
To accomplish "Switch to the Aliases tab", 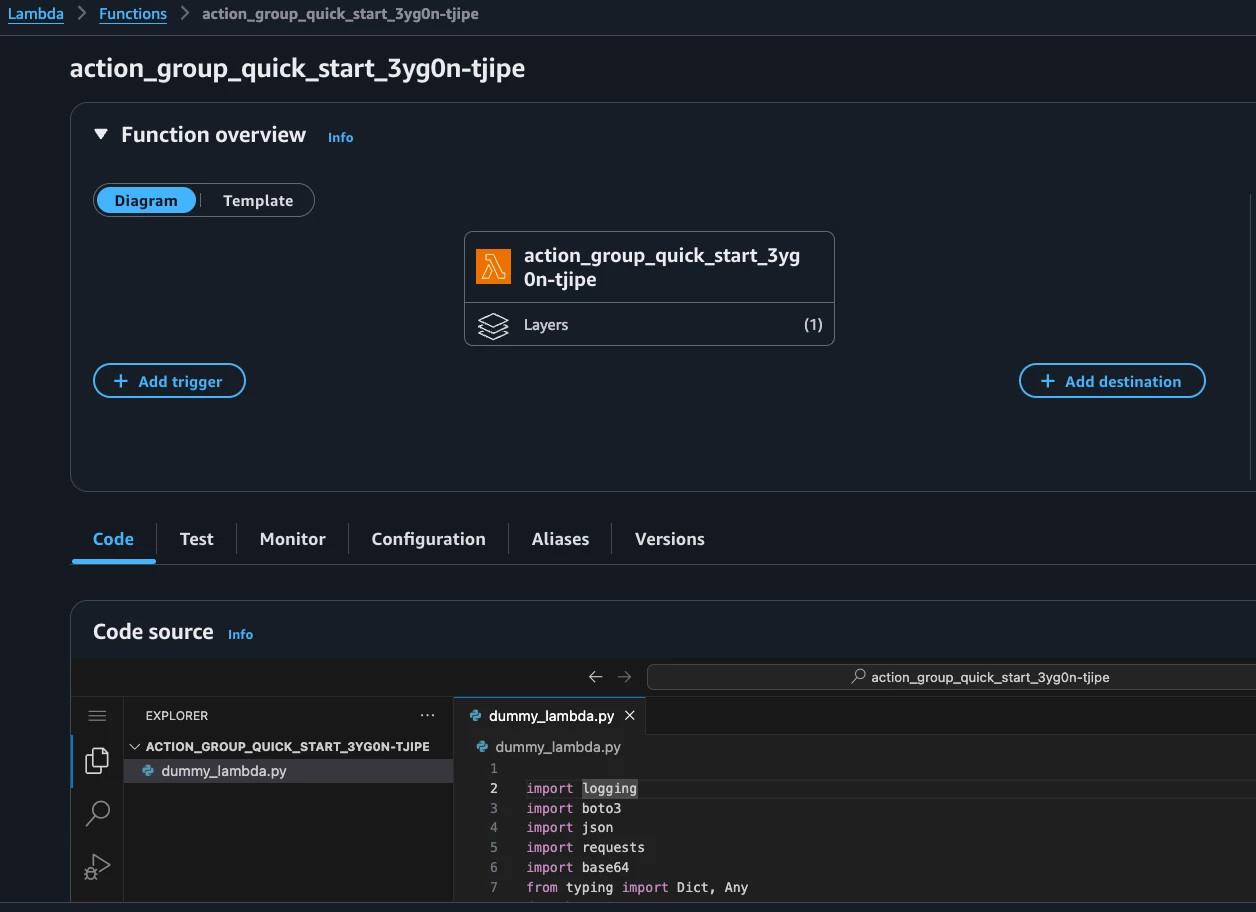I will point(560,539).
